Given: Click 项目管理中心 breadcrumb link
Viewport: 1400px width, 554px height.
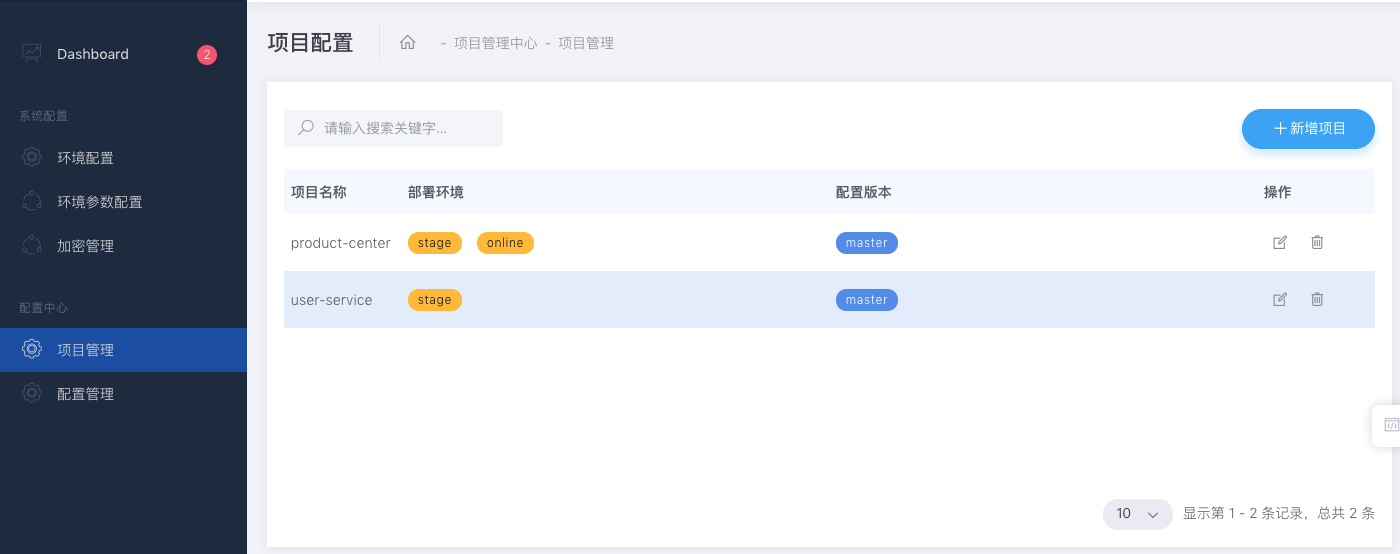Looking at the screenshot, I should point(495,43).
